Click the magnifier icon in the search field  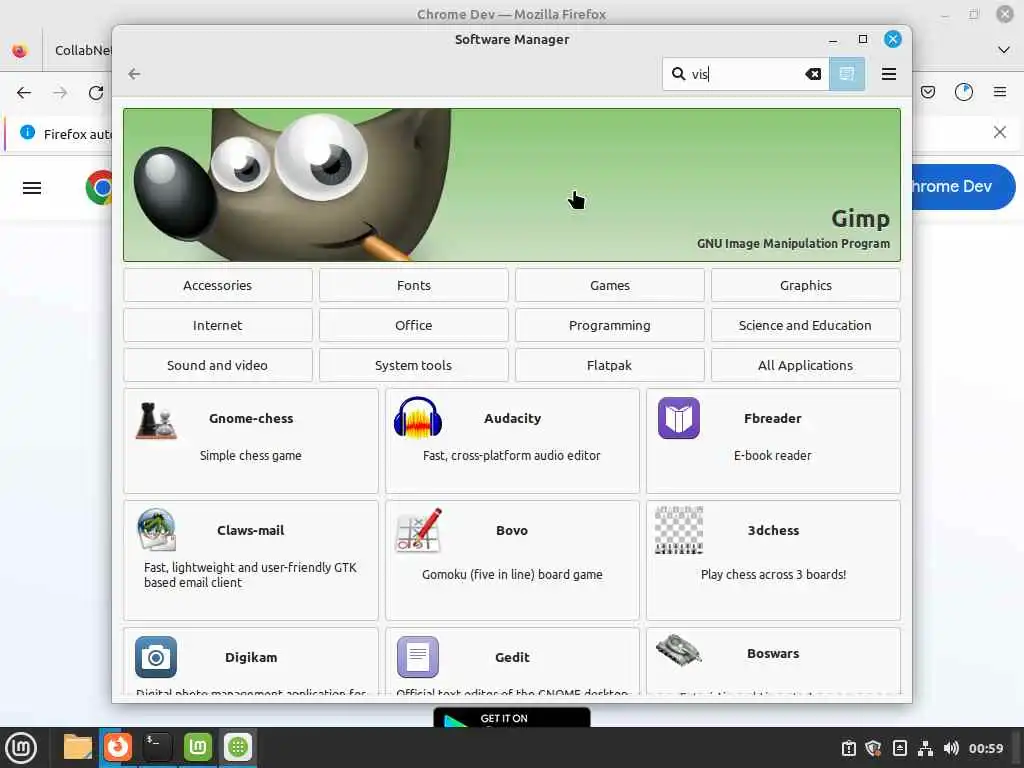tap(679, 74)
